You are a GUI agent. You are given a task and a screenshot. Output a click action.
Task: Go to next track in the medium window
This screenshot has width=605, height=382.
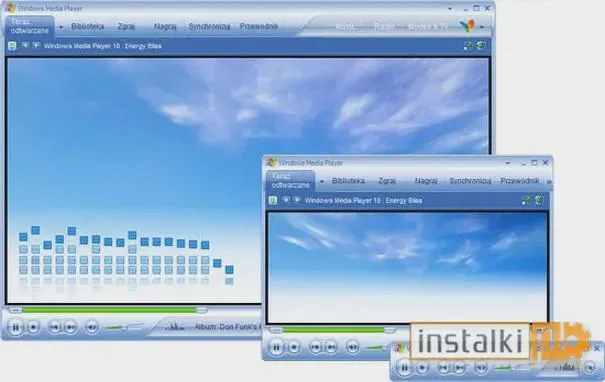point(331,347)
